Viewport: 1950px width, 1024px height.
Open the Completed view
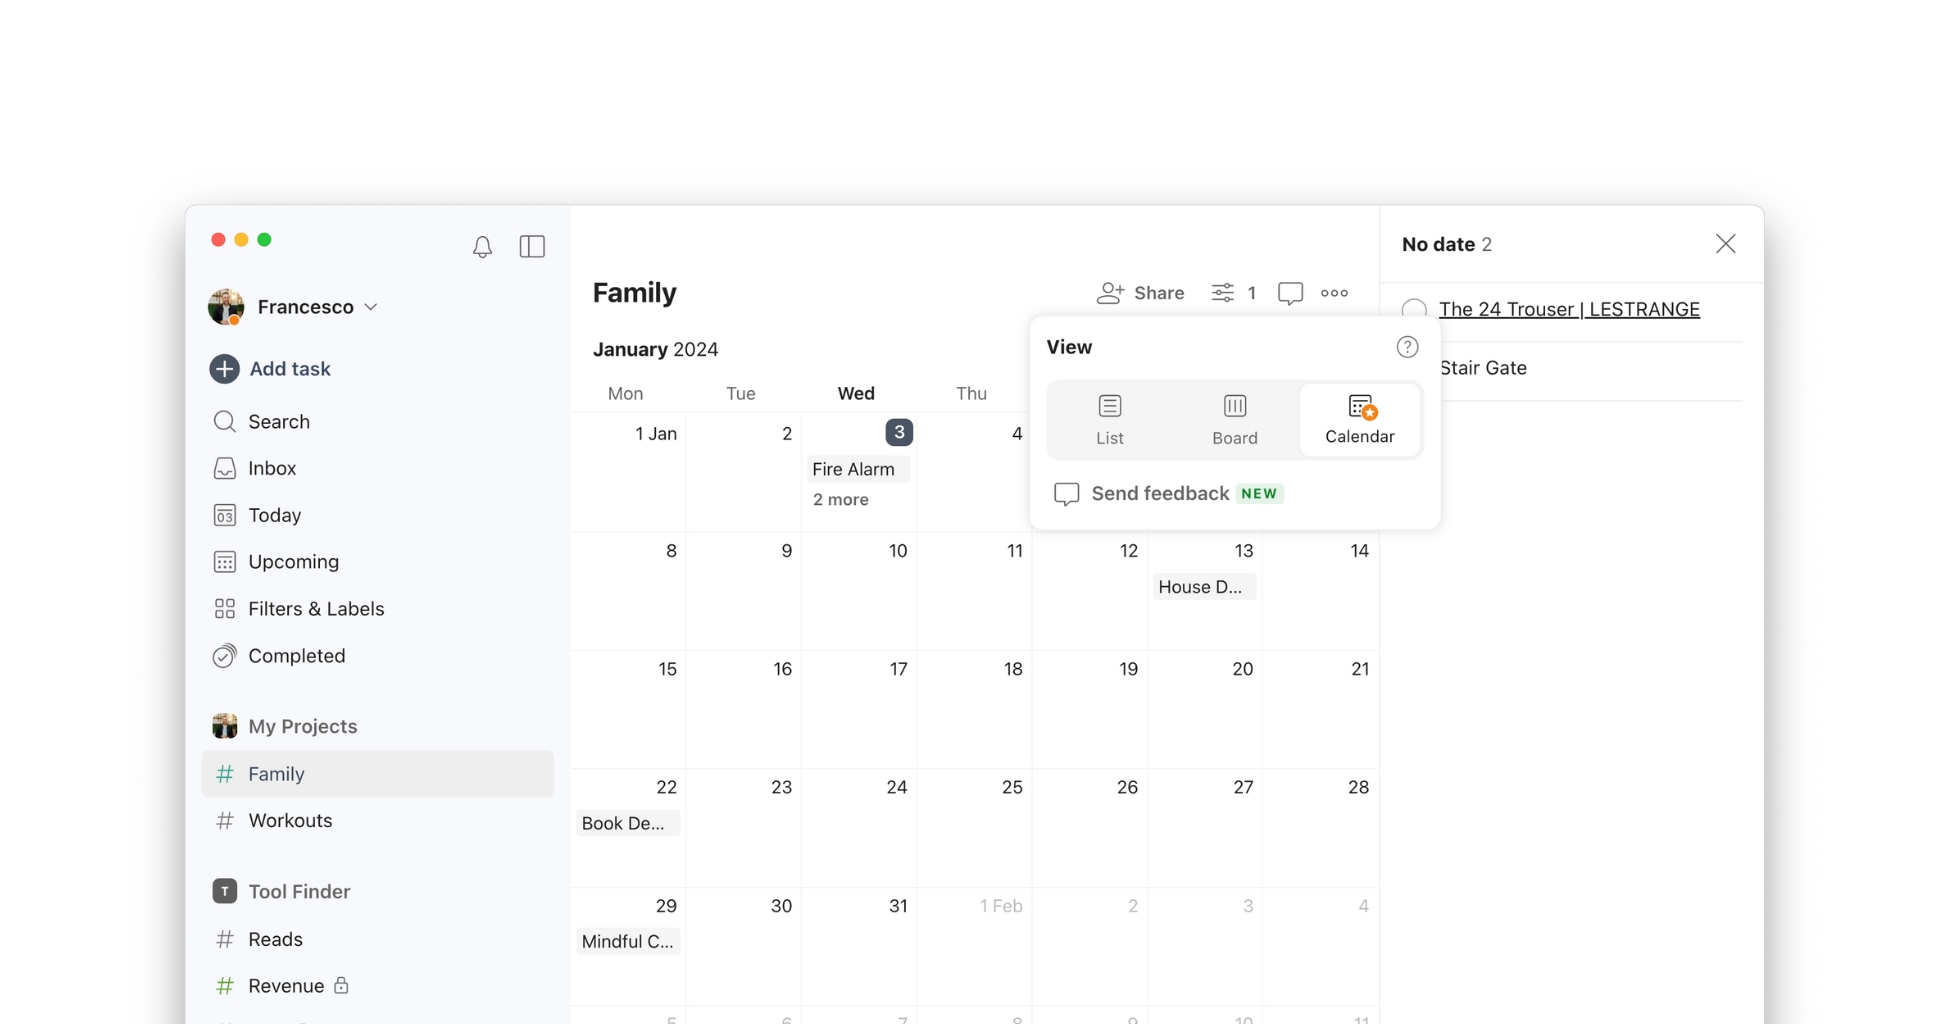pyautogui.click(x=296, y=655)
